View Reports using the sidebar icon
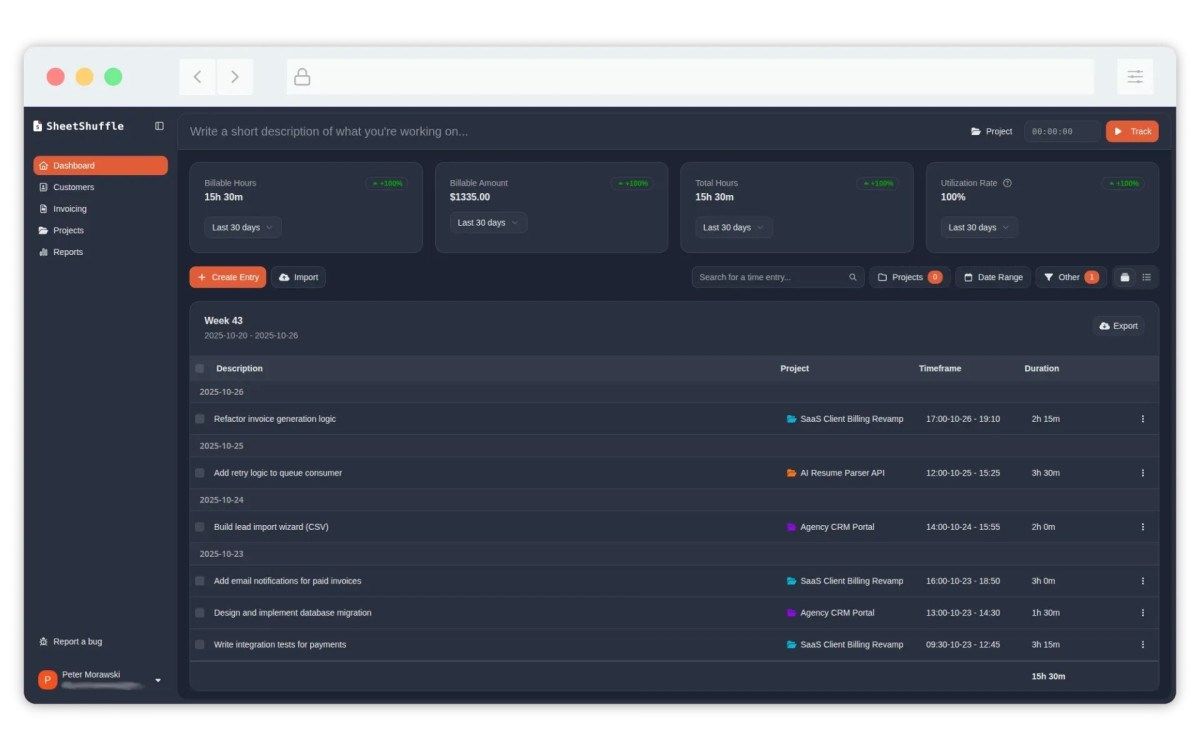1200x750 pixels. [43, 251]
